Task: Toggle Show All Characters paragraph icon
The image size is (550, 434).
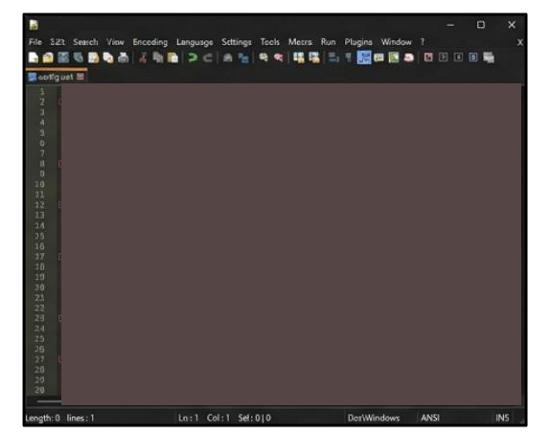Action: tap(348, 58)
